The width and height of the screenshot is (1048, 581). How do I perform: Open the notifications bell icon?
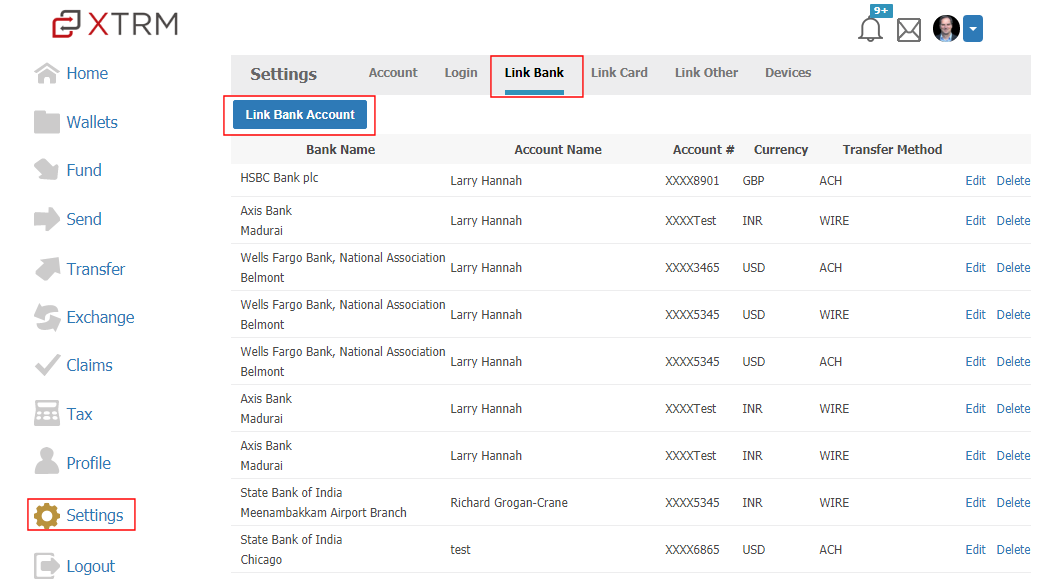click(870, 29)
